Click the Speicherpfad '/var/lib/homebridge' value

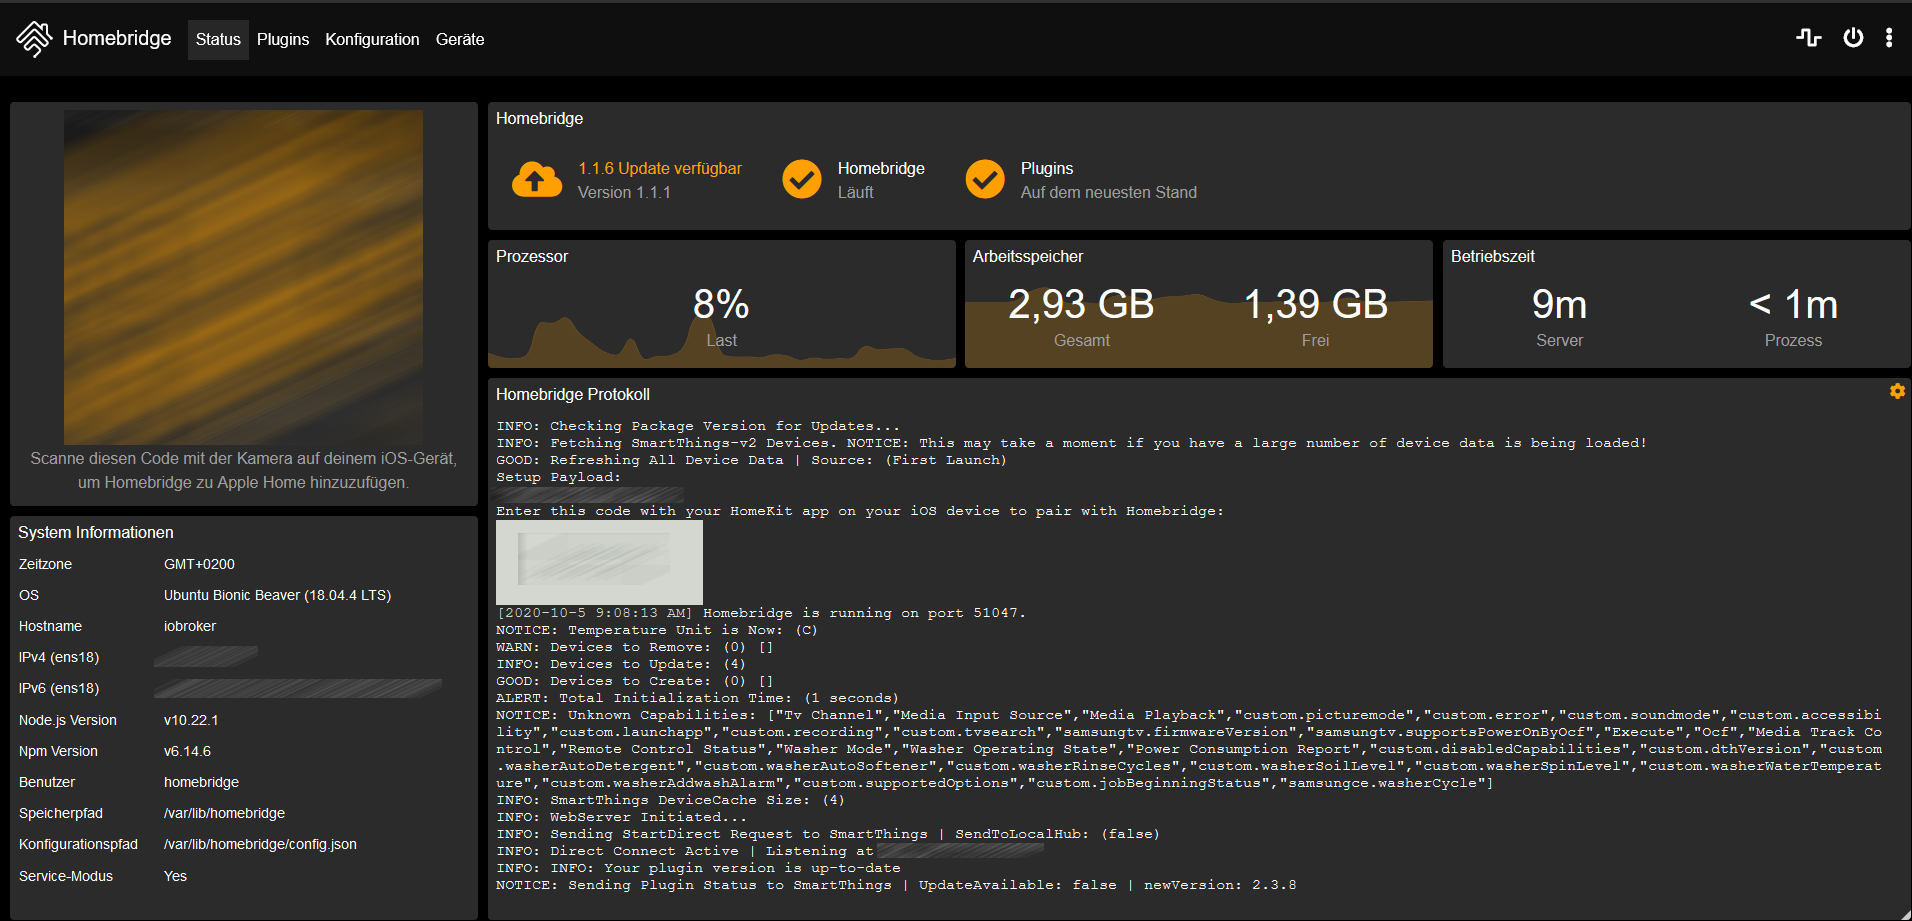tap(224, 813)
